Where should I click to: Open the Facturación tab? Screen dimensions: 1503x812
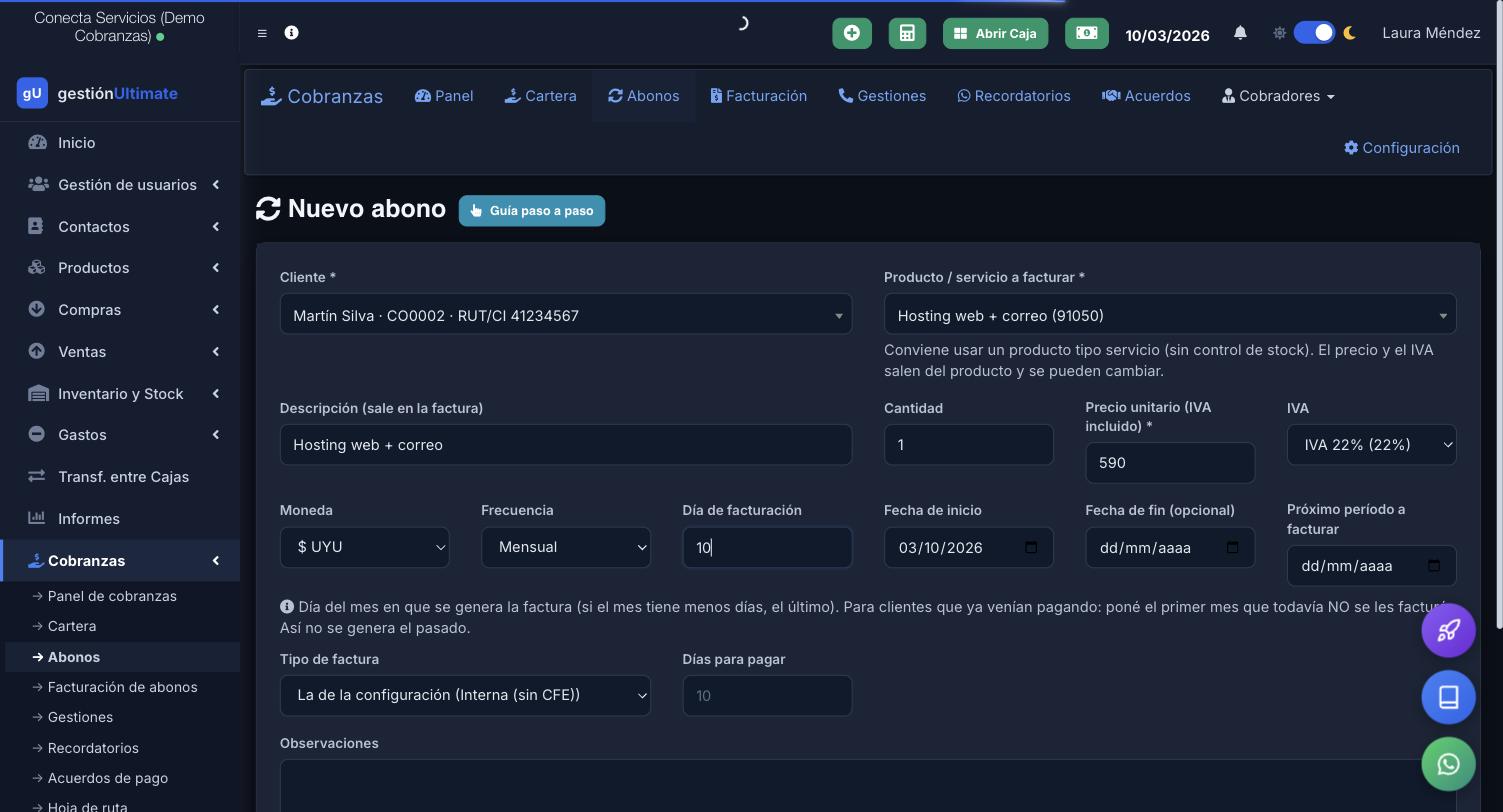(758, 96)
